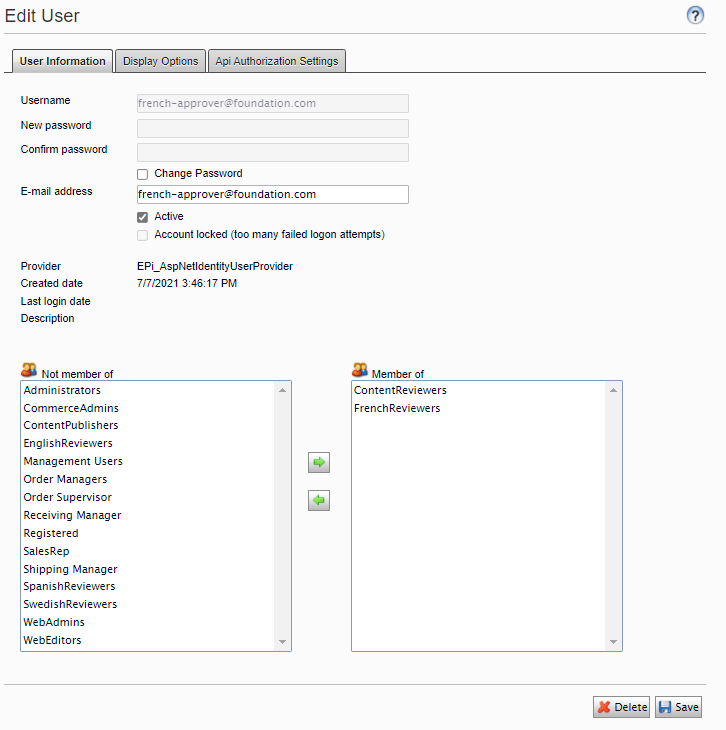The width and height of the screenshot is (726, 730).
Task: Click the green right arrow add-group button
Action: point(319,463)
